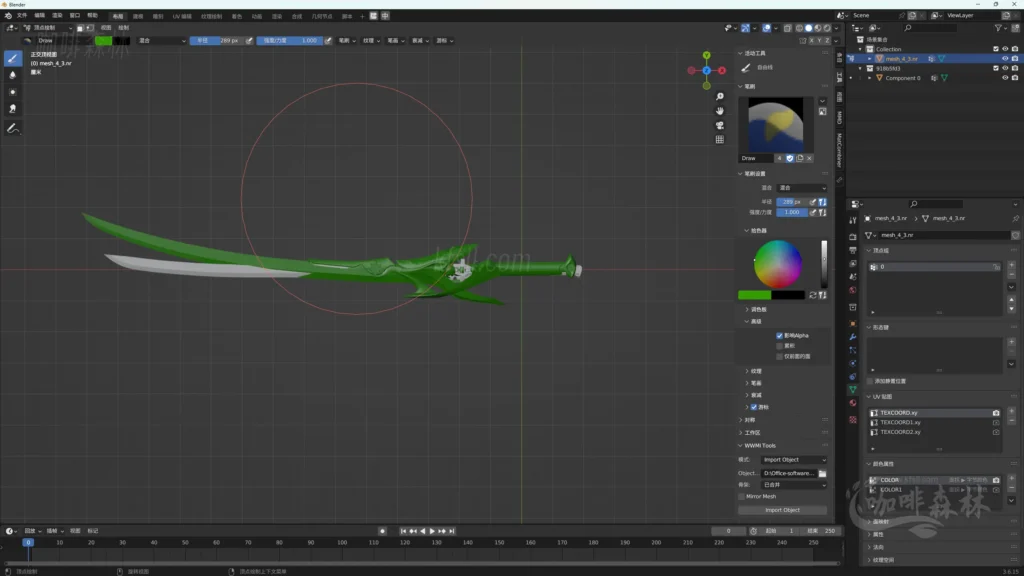
Task: Open the 文件 menu
Action: (22, 16)
